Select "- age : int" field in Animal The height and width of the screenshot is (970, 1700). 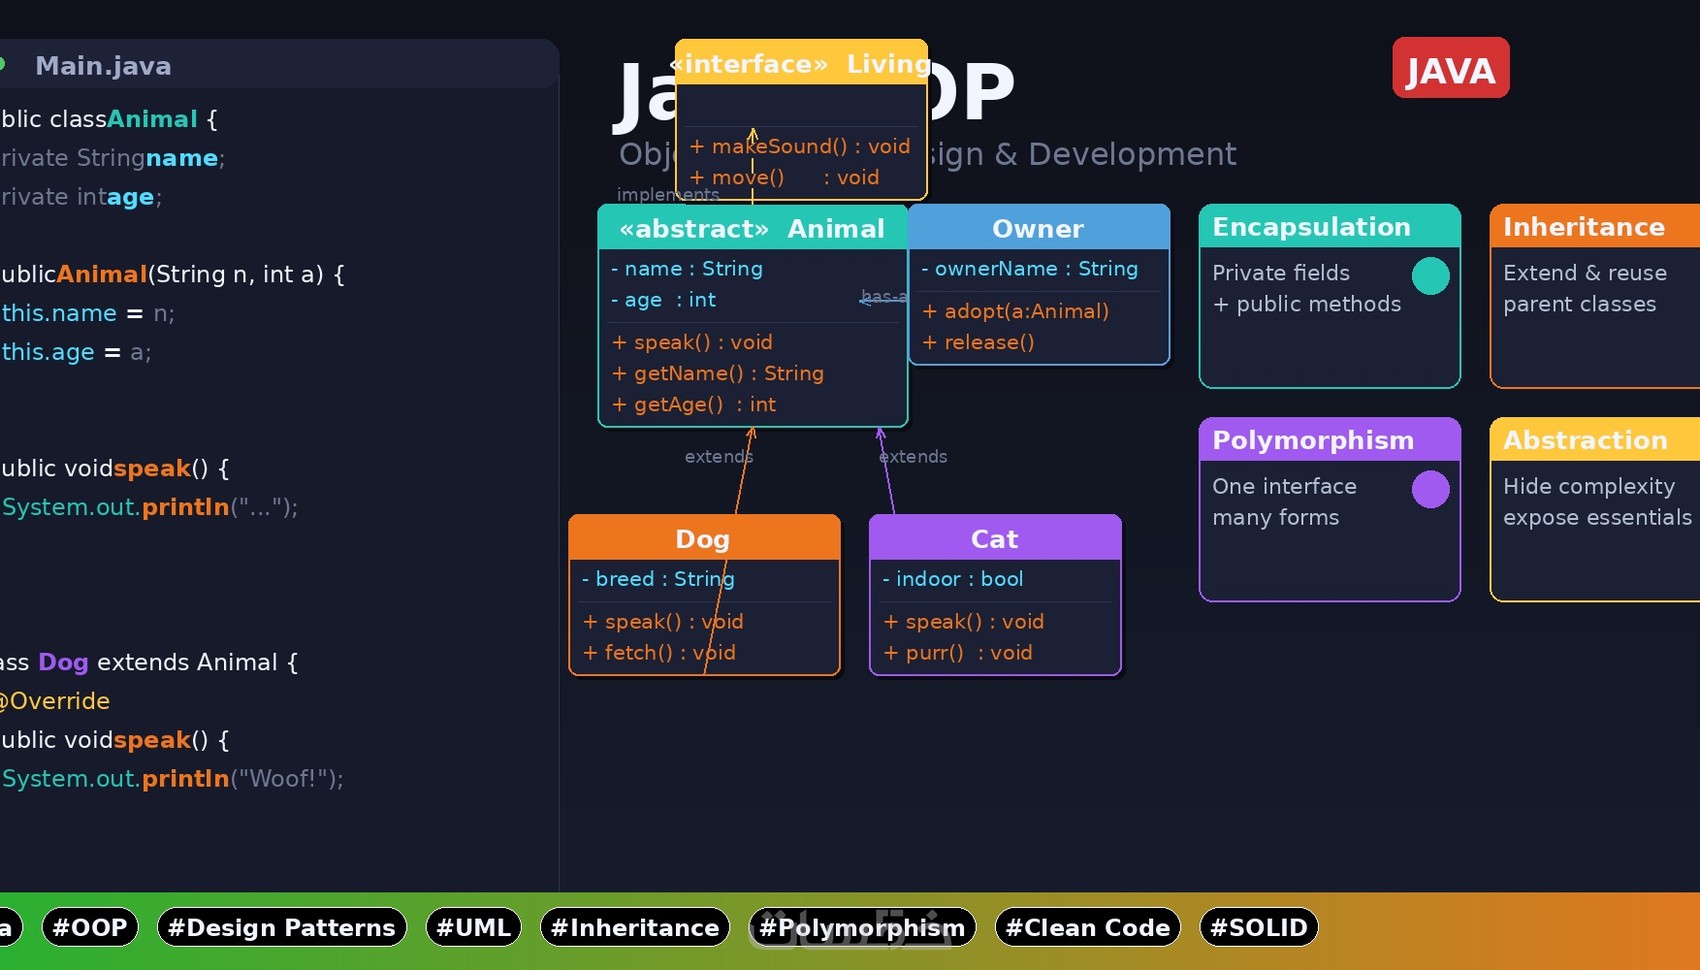click(x=663, y=299)
